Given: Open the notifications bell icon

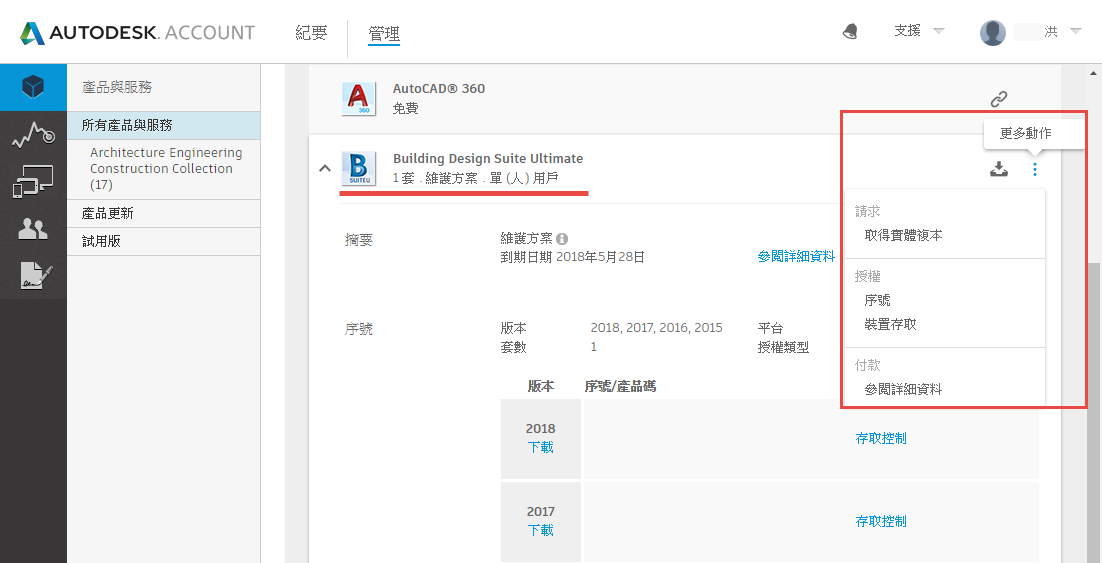Looking at the screenshot, I should click(850, 32).
